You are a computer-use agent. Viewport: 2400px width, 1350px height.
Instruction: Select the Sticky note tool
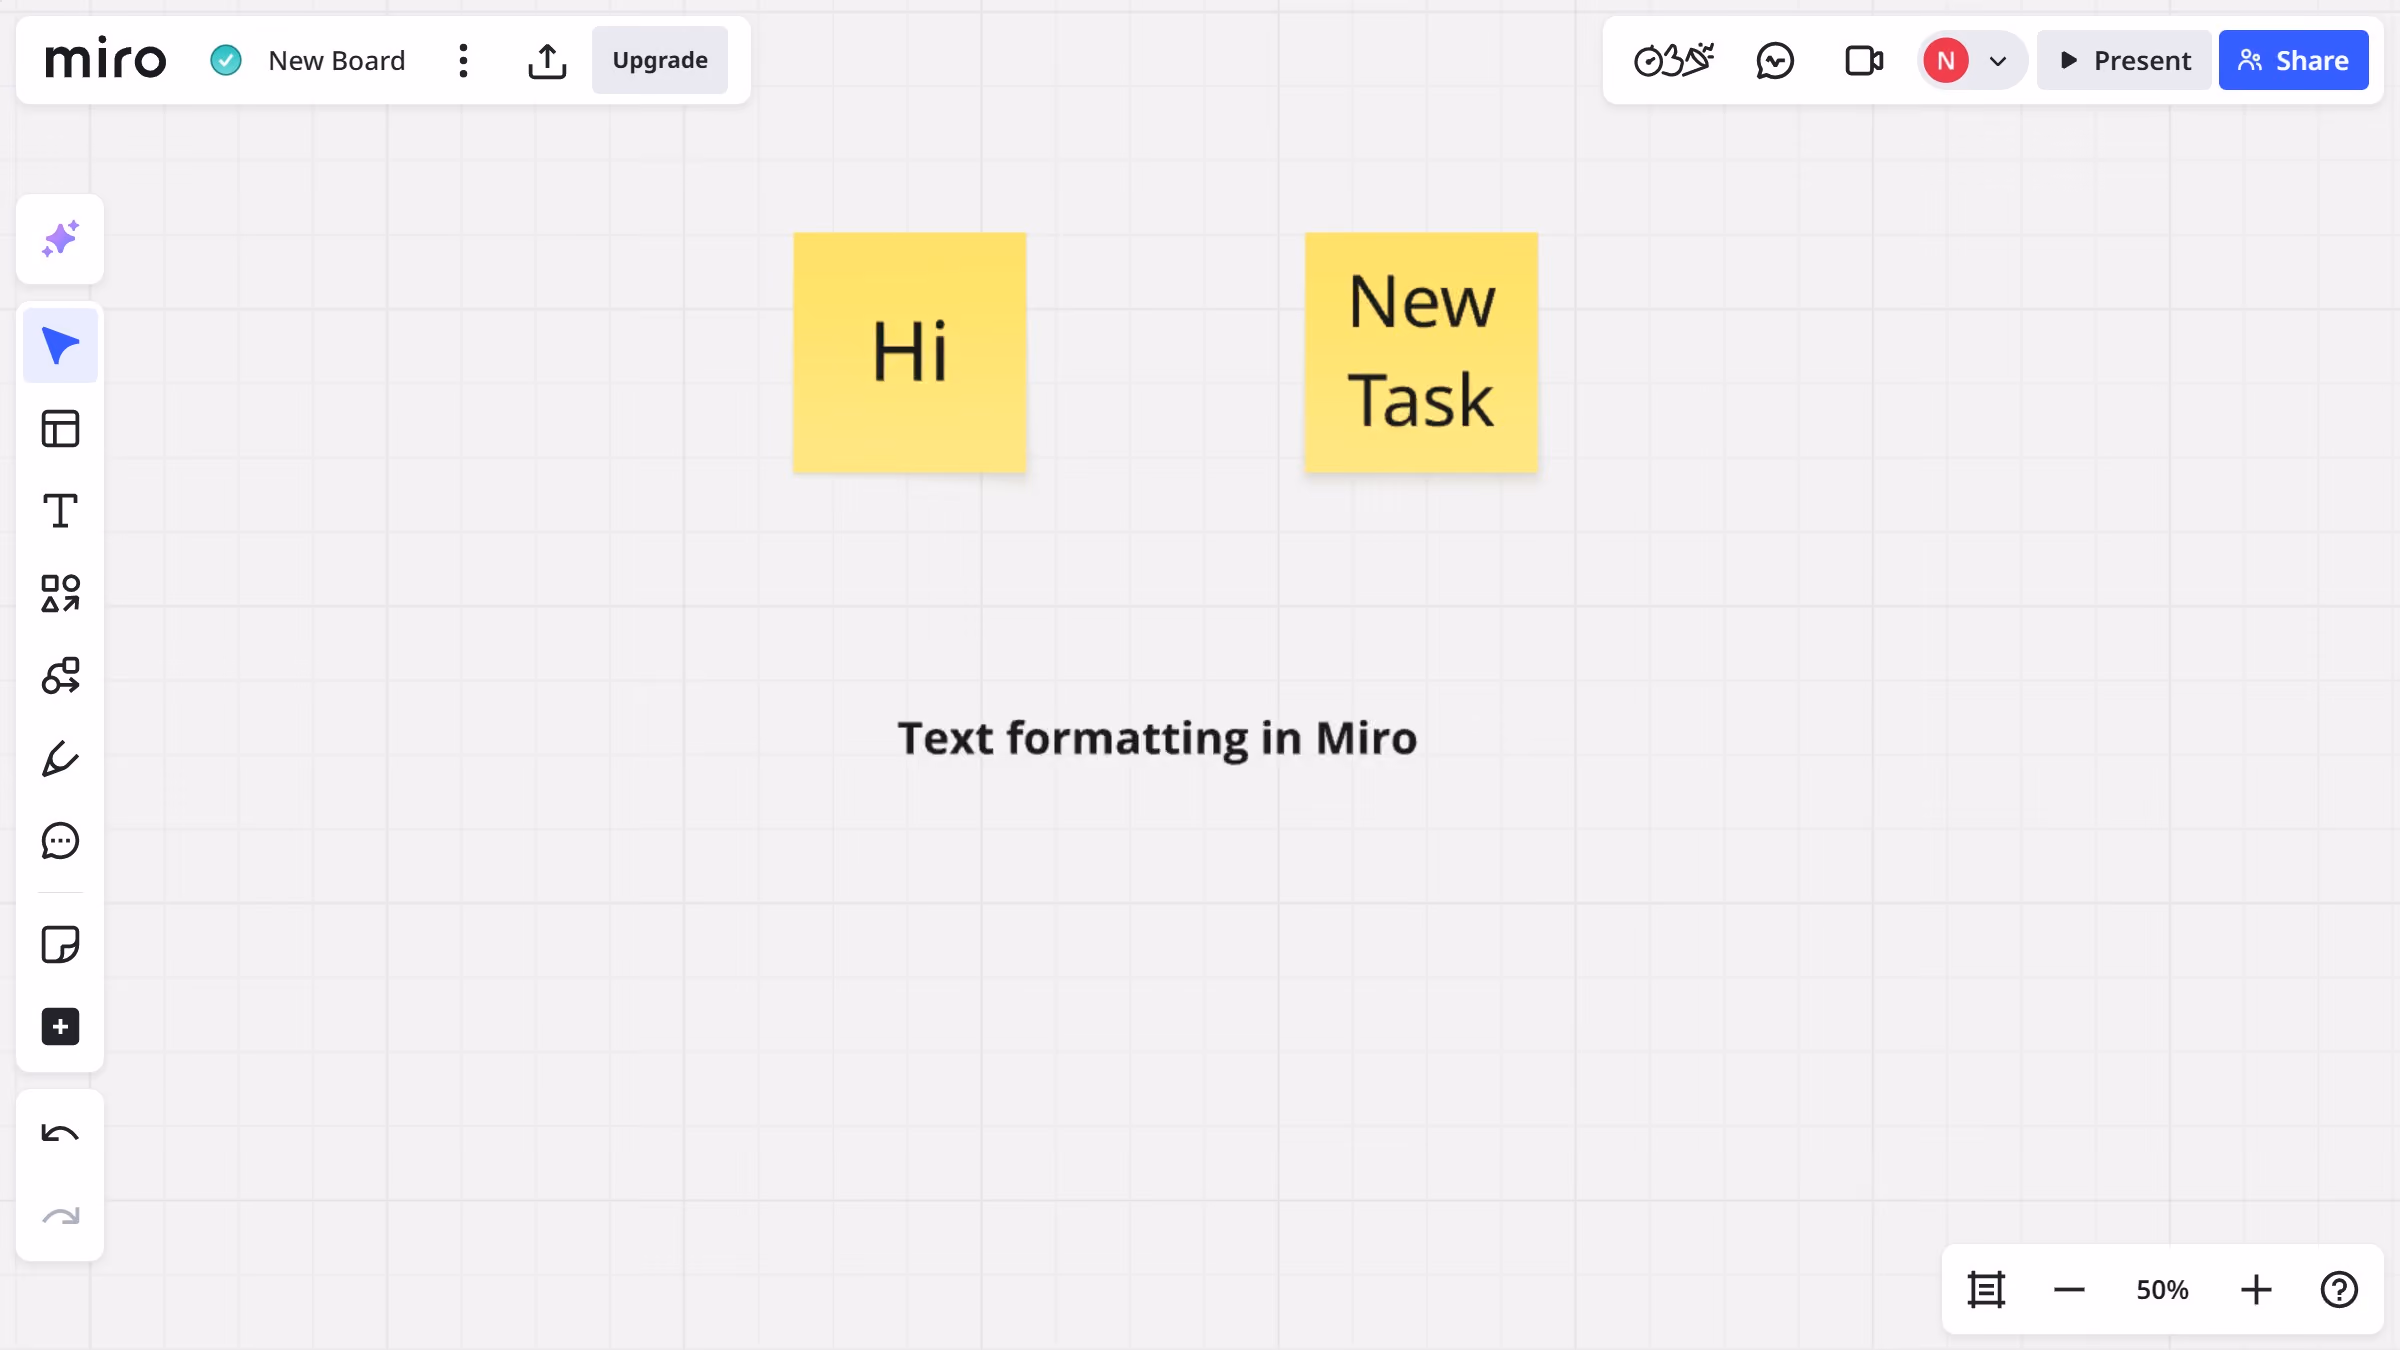coord(60,944)
